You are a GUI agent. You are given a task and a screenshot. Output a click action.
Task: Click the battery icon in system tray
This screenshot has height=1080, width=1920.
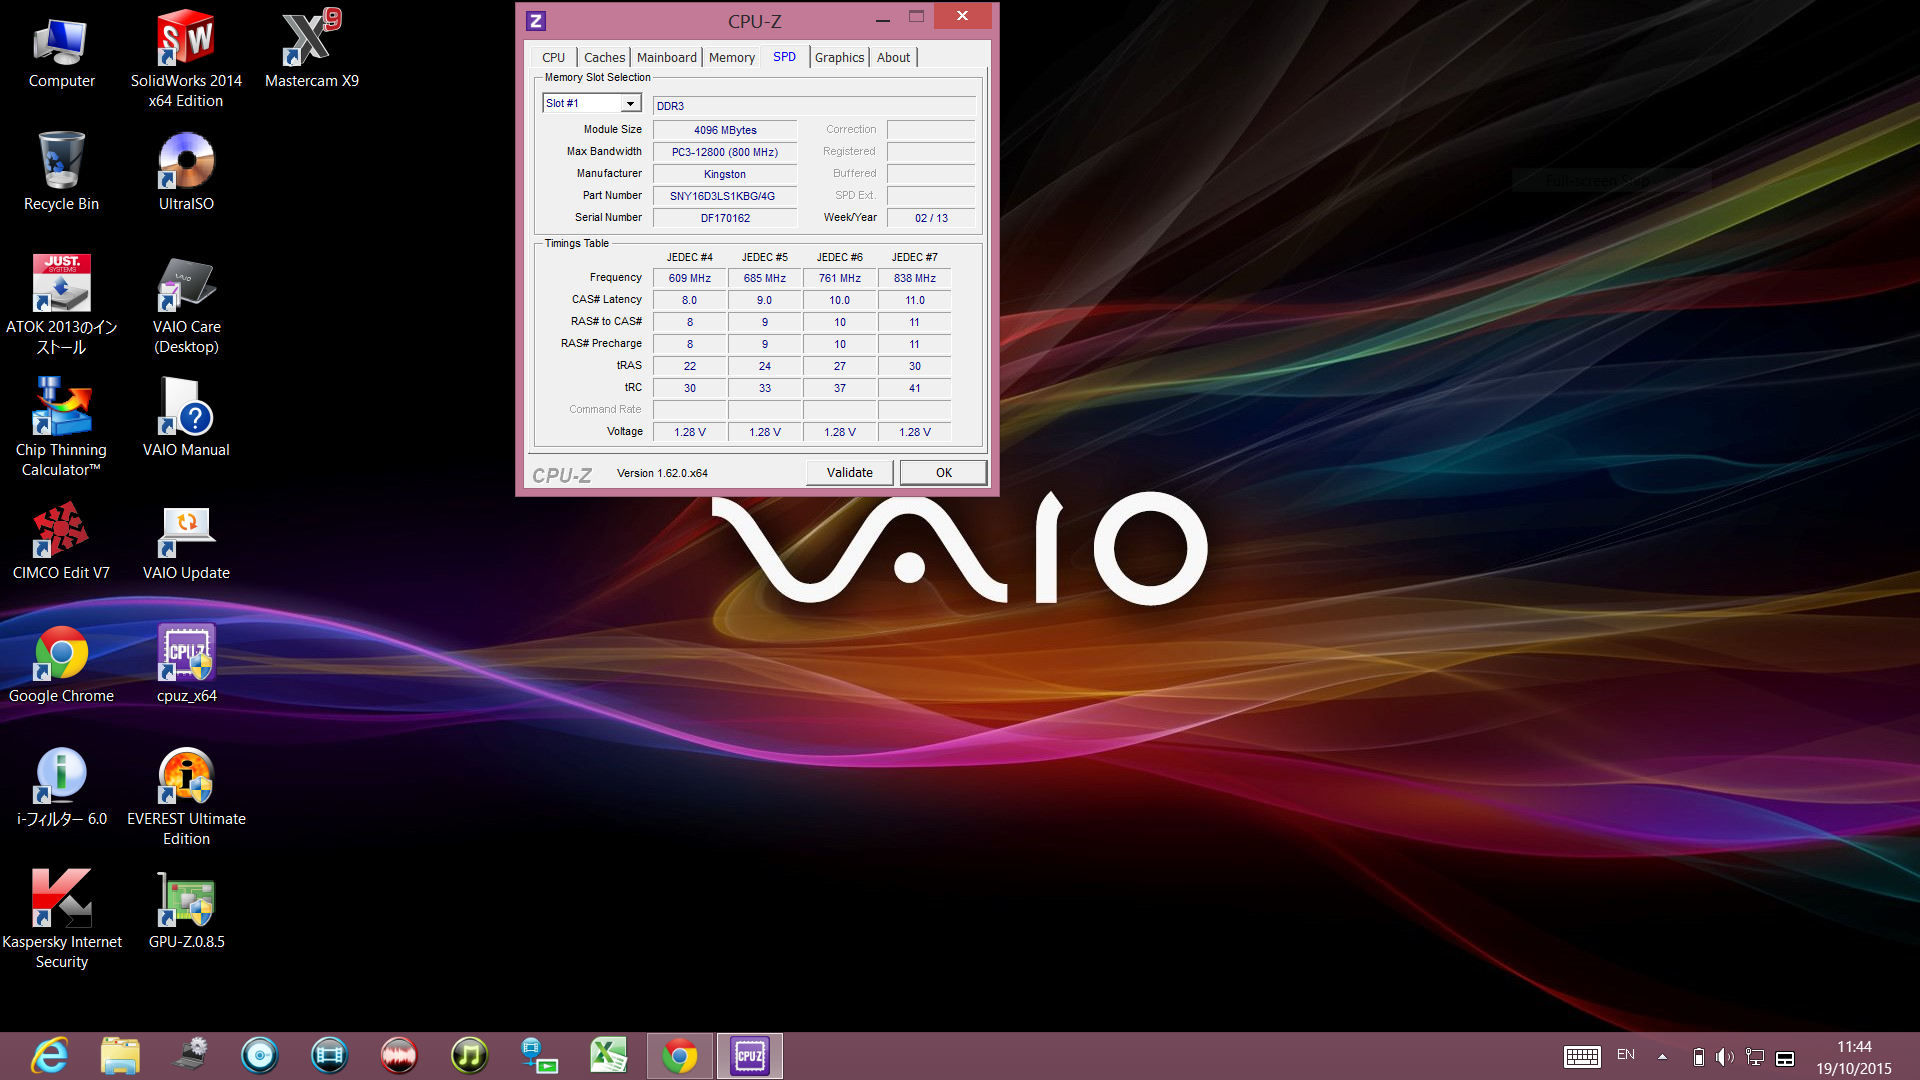click(x=1698, y=1057)
